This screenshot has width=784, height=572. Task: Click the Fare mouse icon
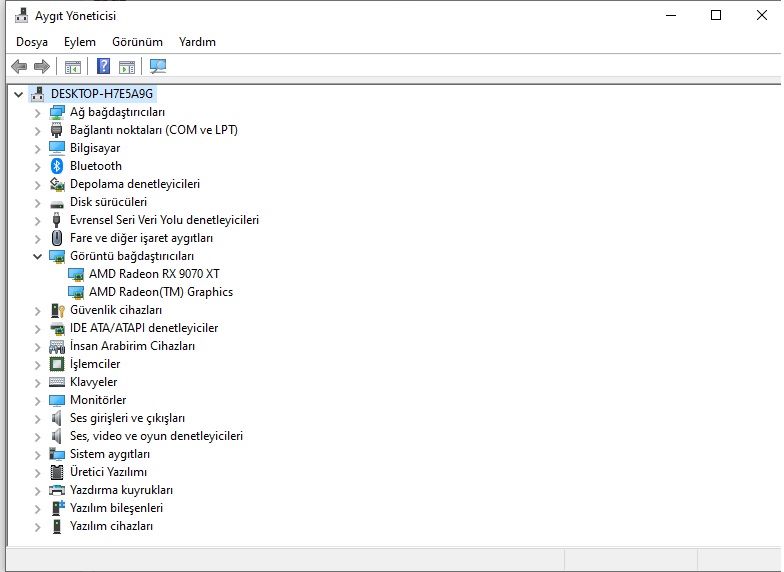[57, 238]
